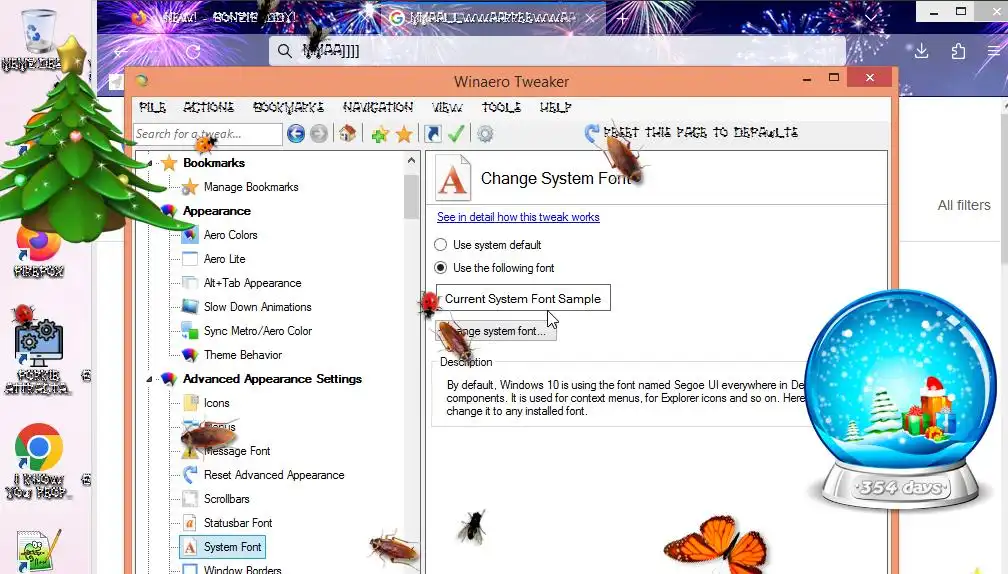Click the Change system font button
1008x574 pixels.
(496, 330)
